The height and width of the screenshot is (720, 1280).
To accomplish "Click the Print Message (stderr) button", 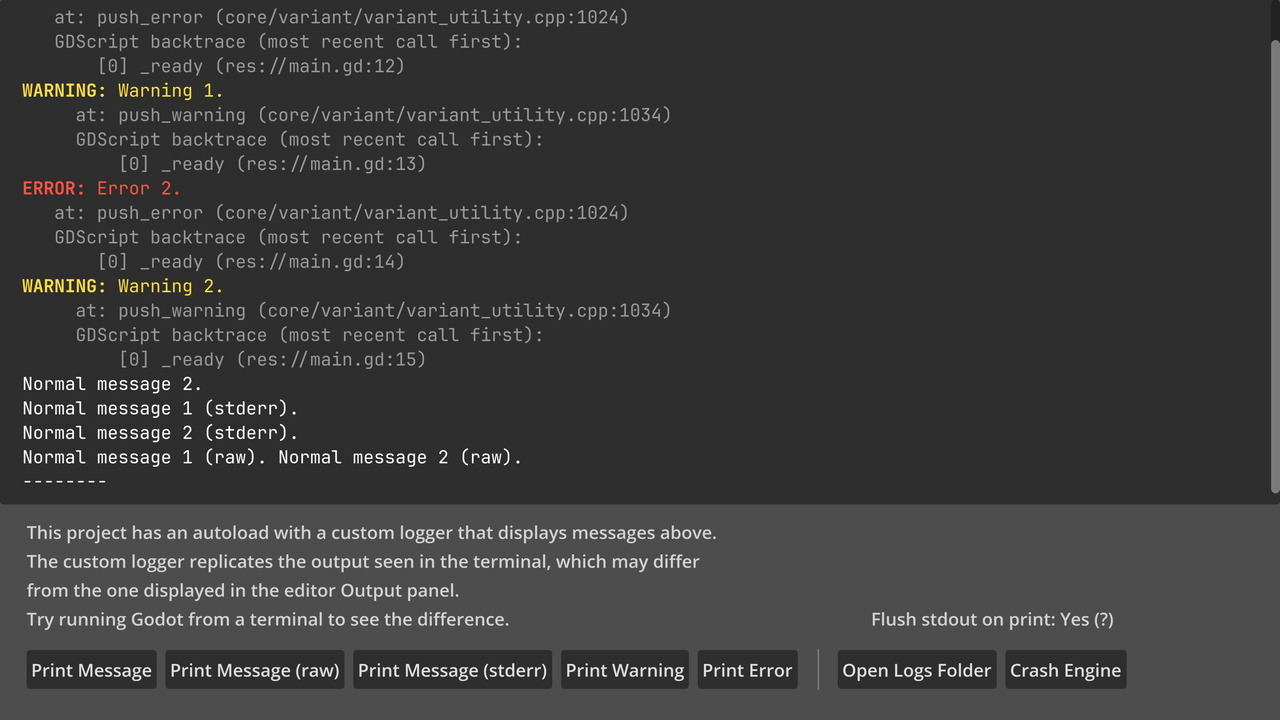I will pos(452,670).
